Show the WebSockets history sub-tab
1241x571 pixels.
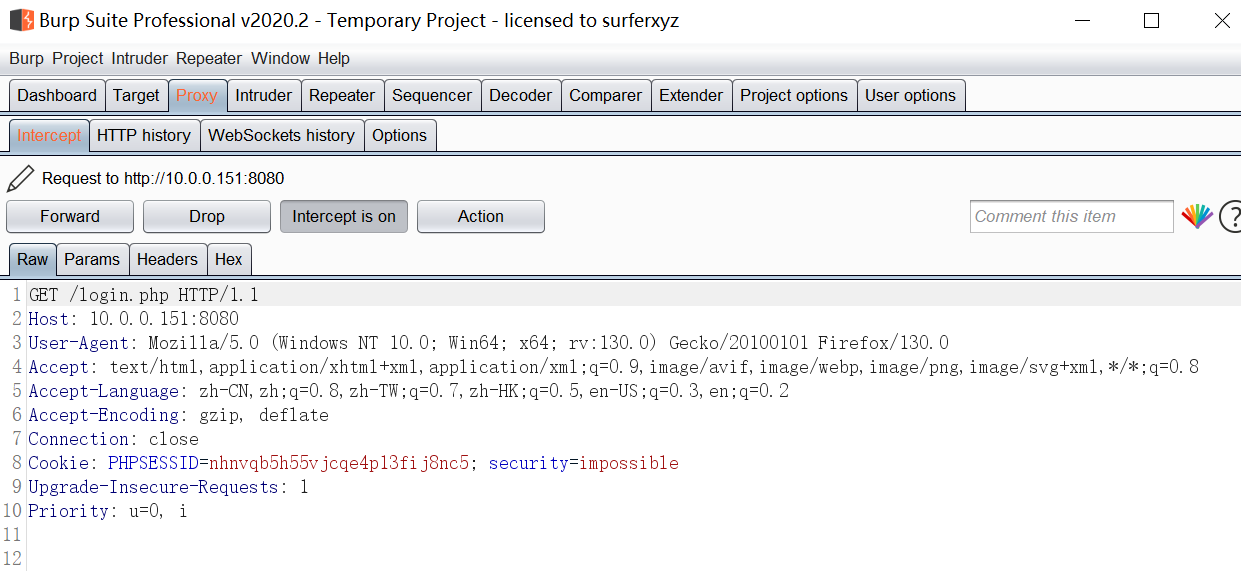(x=282, y=135)
